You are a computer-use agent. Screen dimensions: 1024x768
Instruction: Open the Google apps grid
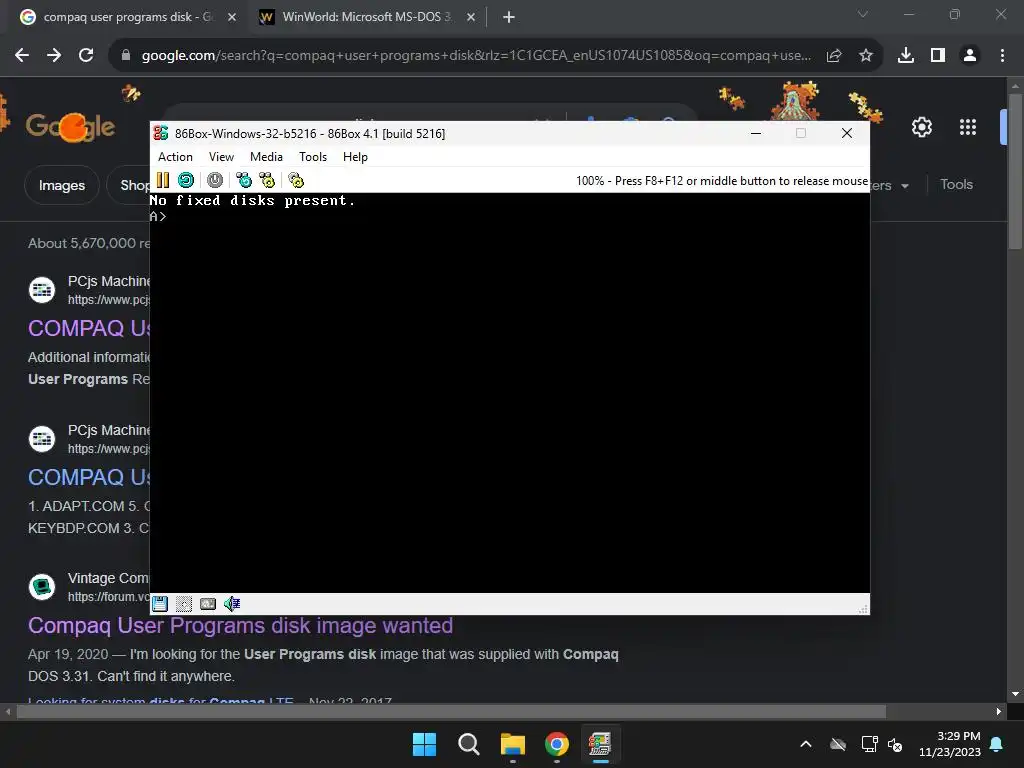click(x=968, y=127)
